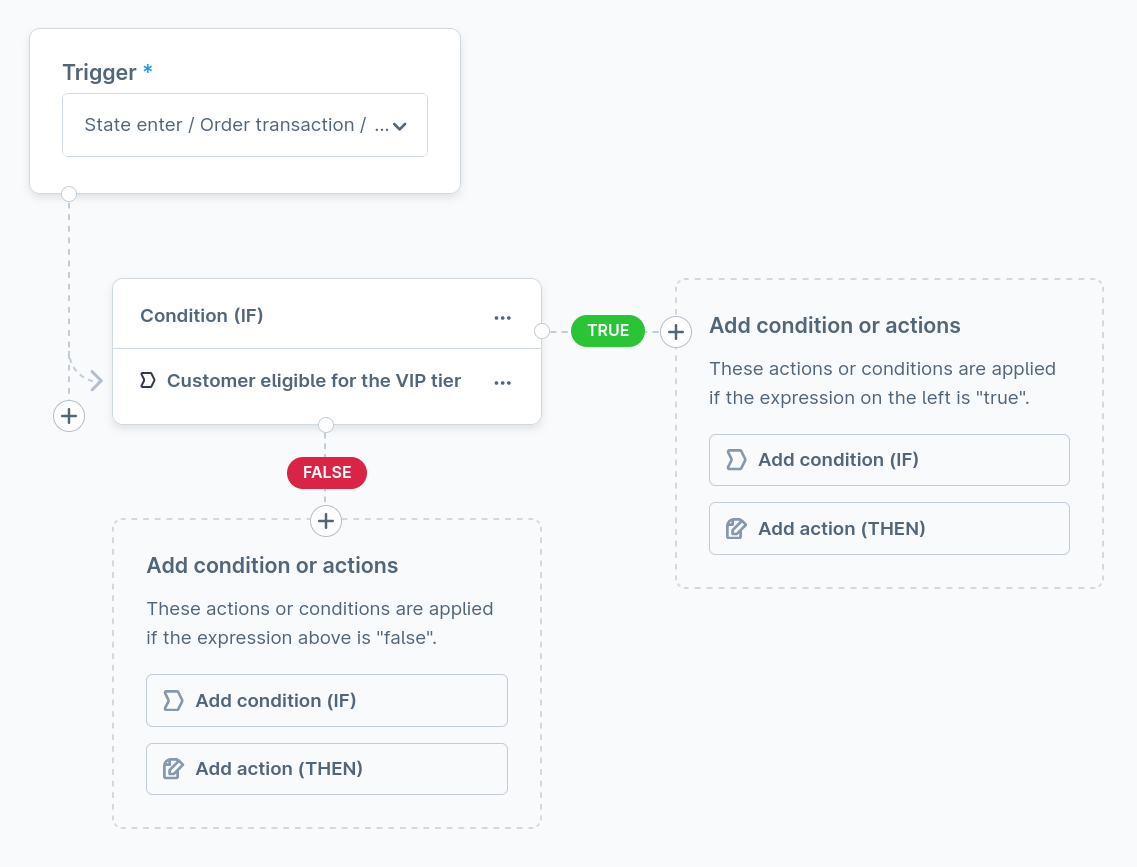Image resolution: width=1137 pixels, height=867 pixels.
Task: Click the plus icon next to the TRUE badge
Action: 676,331
